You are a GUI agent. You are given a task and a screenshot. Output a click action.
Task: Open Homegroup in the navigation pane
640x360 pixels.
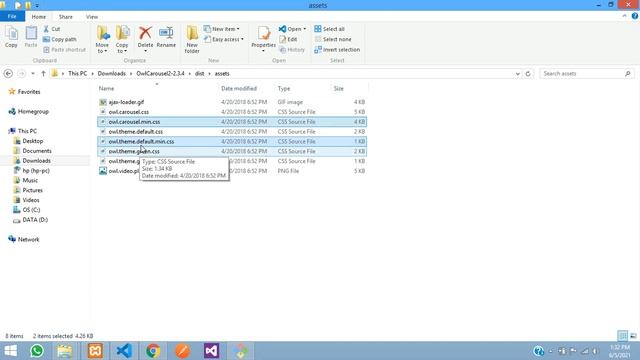tap(33, 111)
